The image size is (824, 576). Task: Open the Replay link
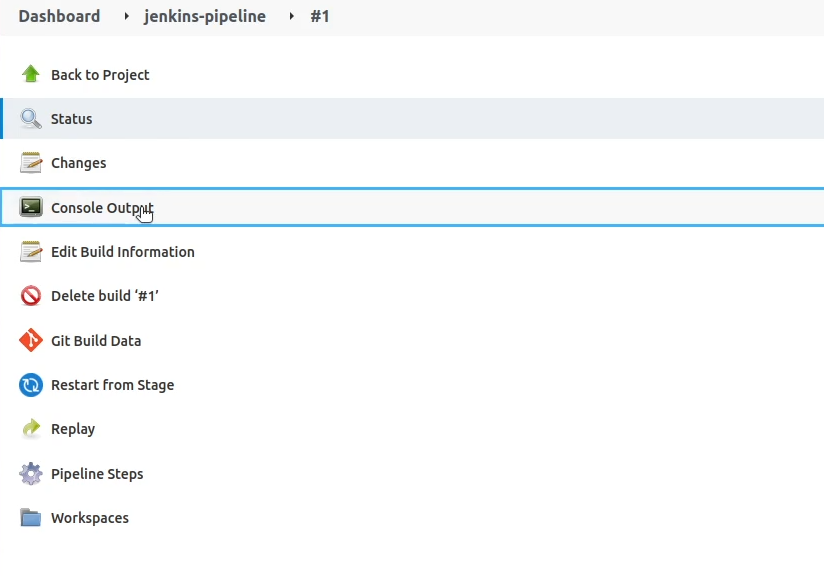click(73, 429)
